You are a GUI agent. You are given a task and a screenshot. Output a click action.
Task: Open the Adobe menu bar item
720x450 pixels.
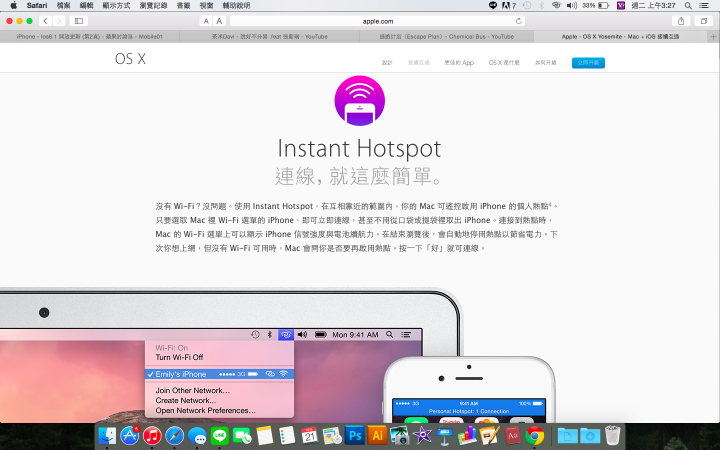pos(509,6)
